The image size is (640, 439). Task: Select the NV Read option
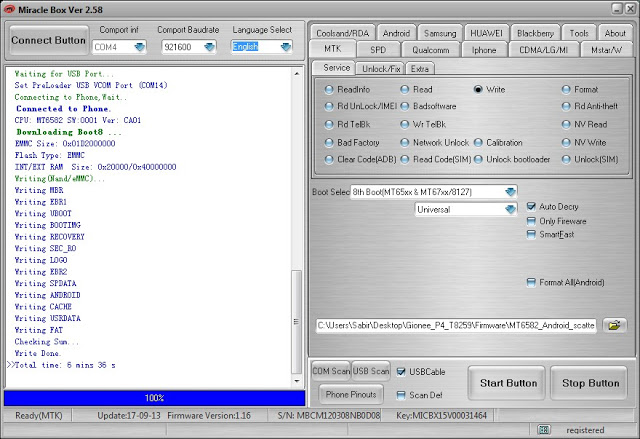[x=584, y=124]
